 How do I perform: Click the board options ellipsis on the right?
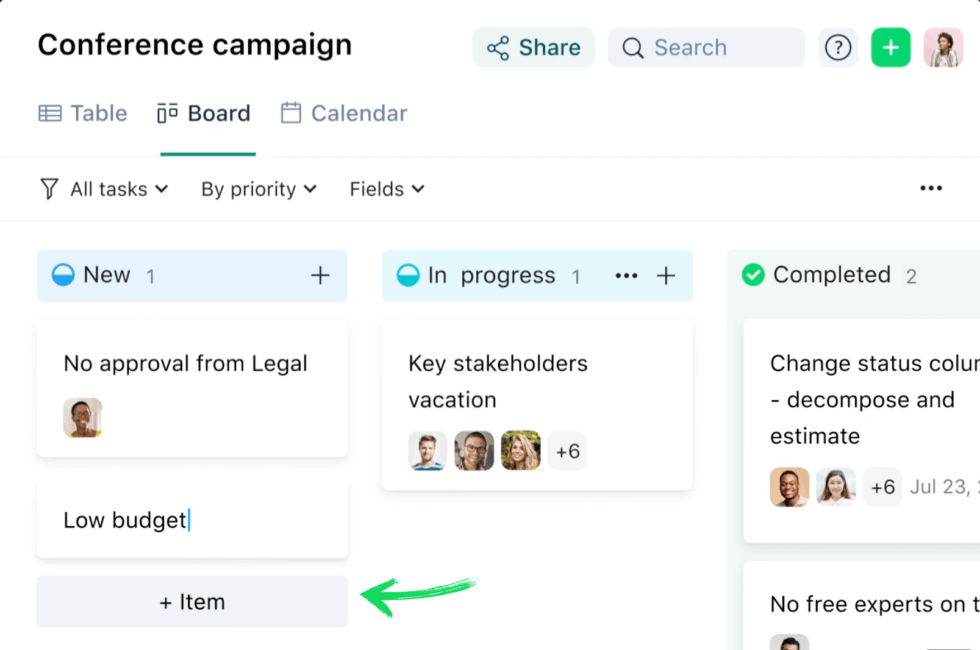(931, 188)
